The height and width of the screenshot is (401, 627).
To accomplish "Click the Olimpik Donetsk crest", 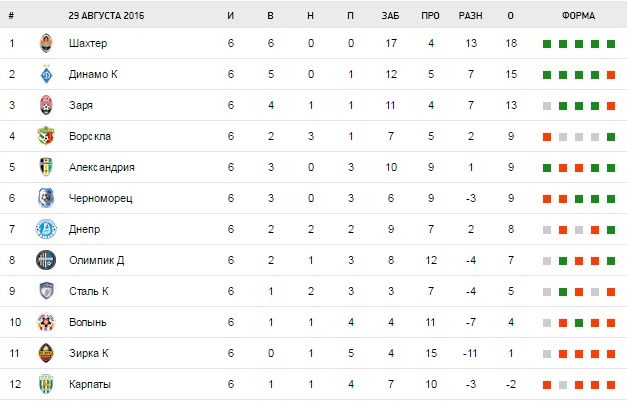I will pyautogui.click(x=45, y=260).
